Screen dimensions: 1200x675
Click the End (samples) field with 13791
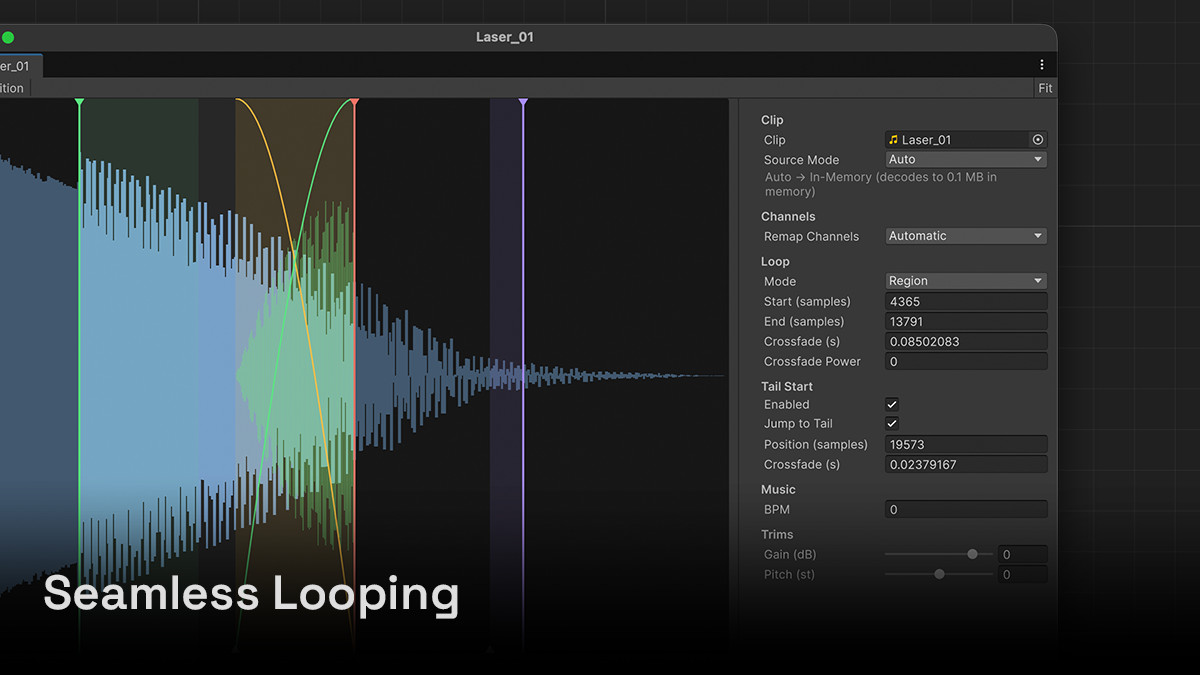click(x=966, y=321)
